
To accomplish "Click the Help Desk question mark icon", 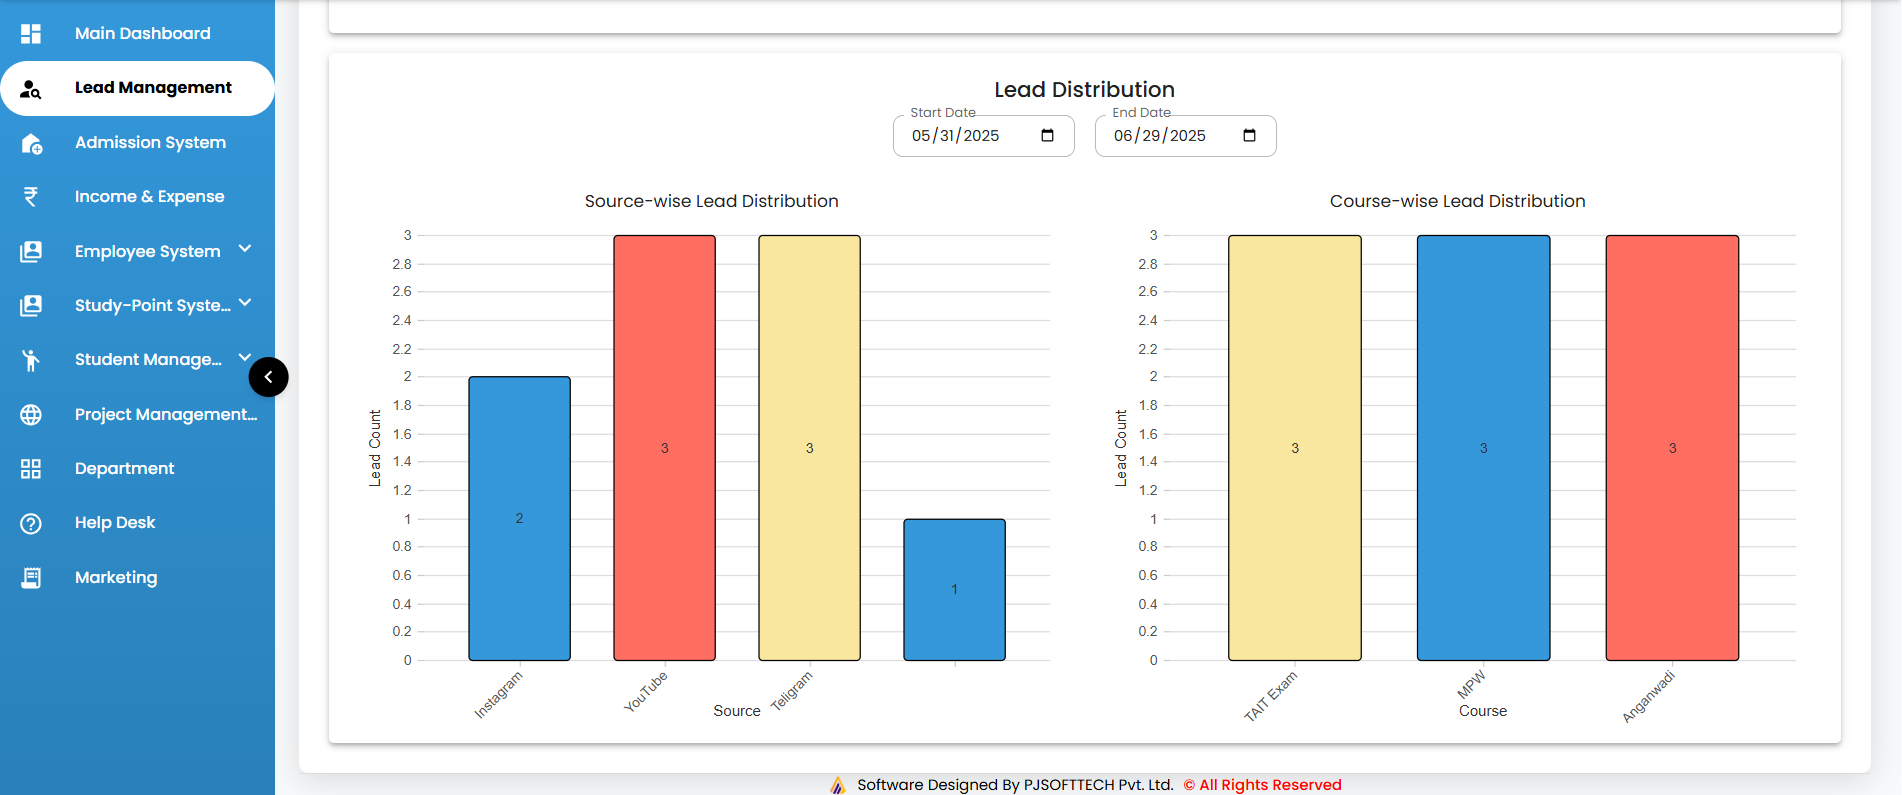I will pyautogui.click(x=31, y=523).
